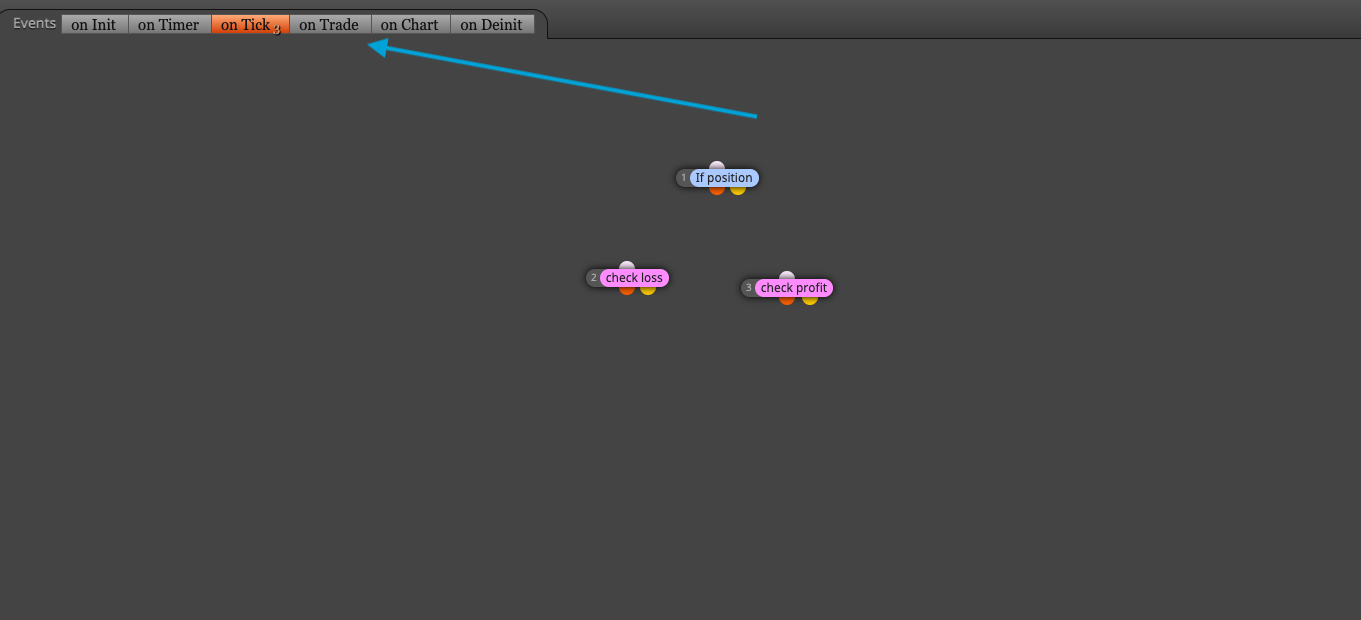Click input connector atop check loss block
This screenshot has width=1361, height=620.
click(x=627, y=266)
